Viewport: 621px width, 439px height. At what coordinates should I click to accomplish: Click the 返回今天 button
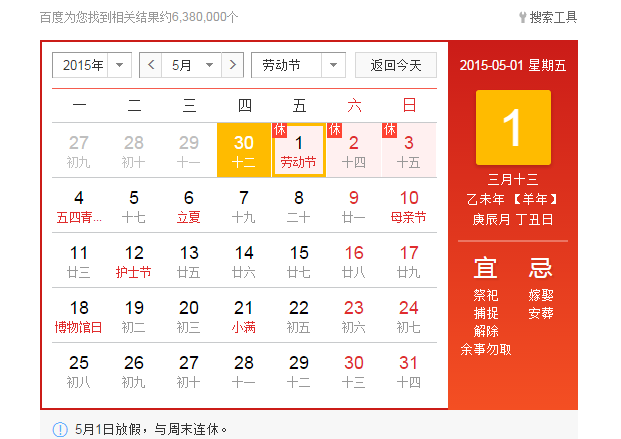click(x=396, y=65)
